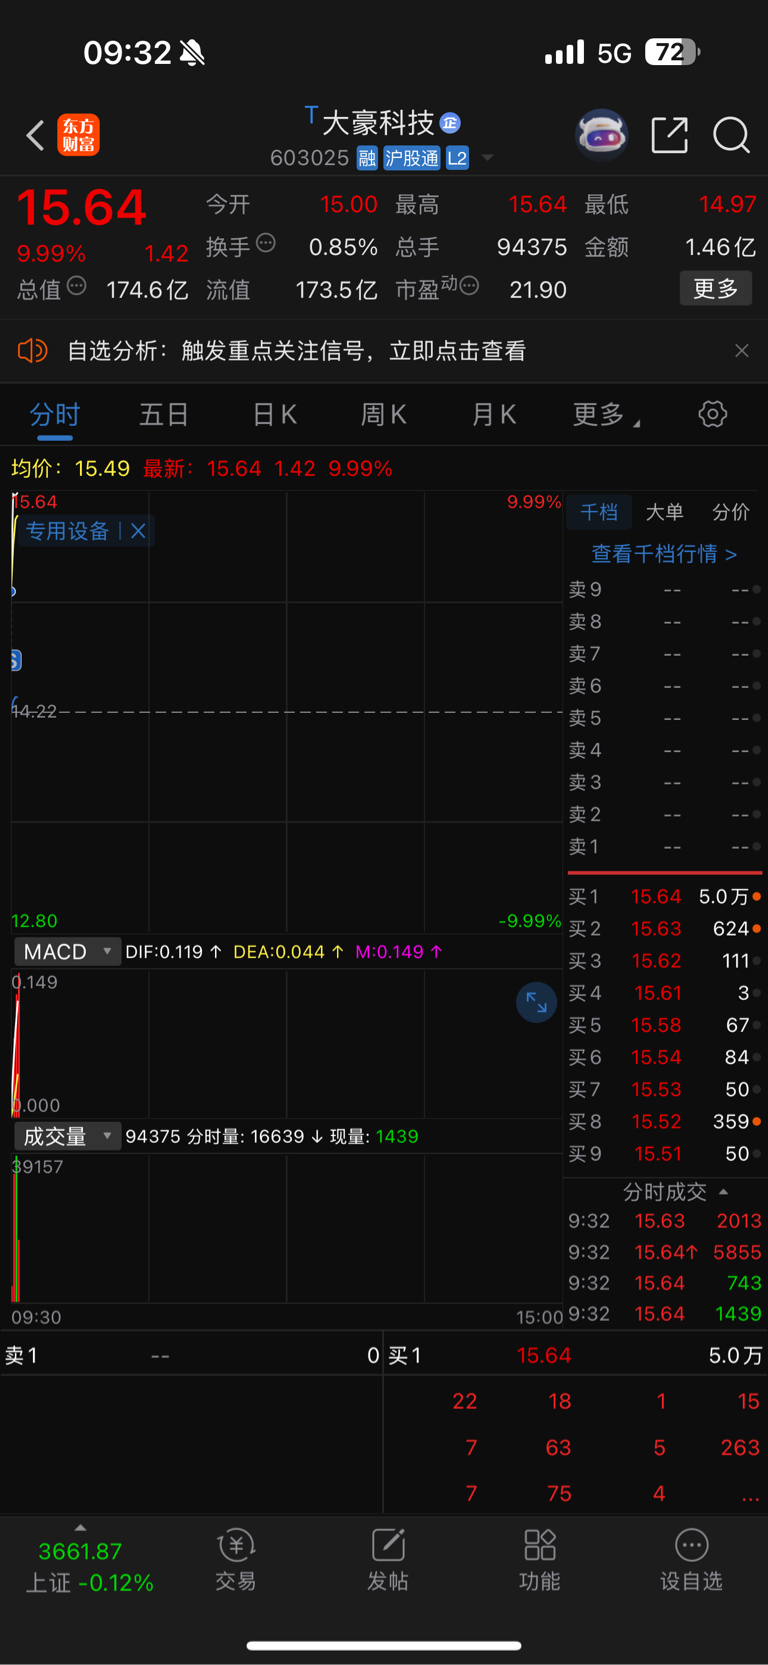The height and width of the screenshot is (1665, 768).
Task: Tap the 09:32 status bar clock
Action: [127, 52]
